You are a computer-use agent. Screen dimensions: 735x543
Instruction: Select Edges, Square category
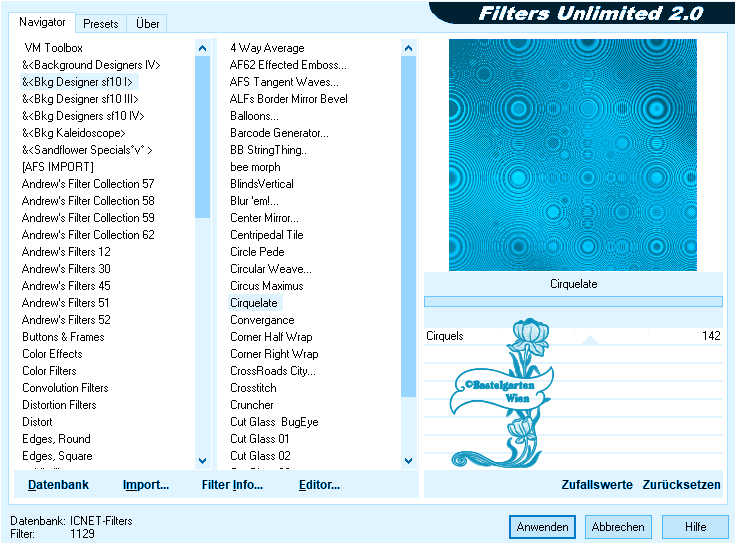pos(57,456)
